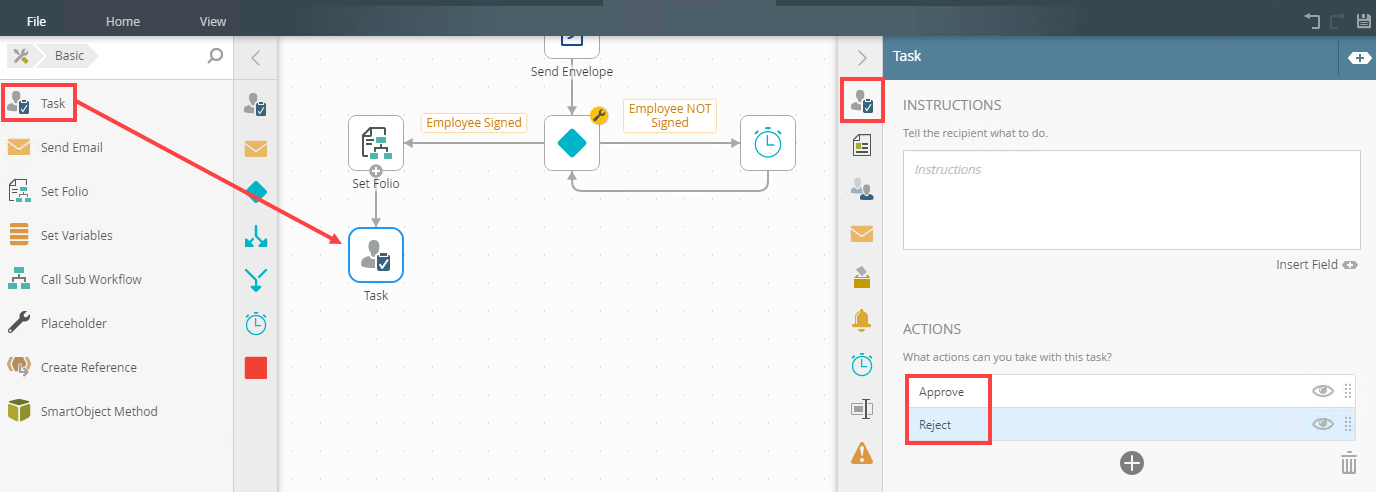1376x492 pixels.
Task: Select the Set Folio toolbox item
Action: point(64,192)
